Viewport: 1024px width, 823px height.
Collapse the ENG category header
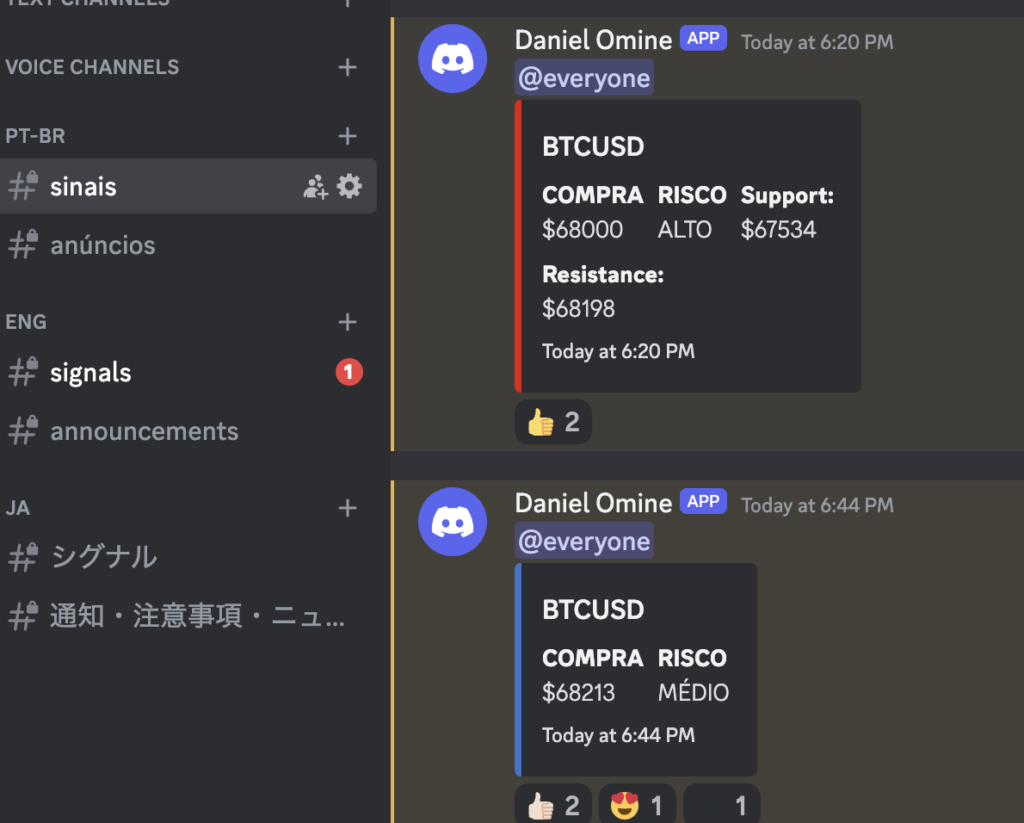point(26,322)
